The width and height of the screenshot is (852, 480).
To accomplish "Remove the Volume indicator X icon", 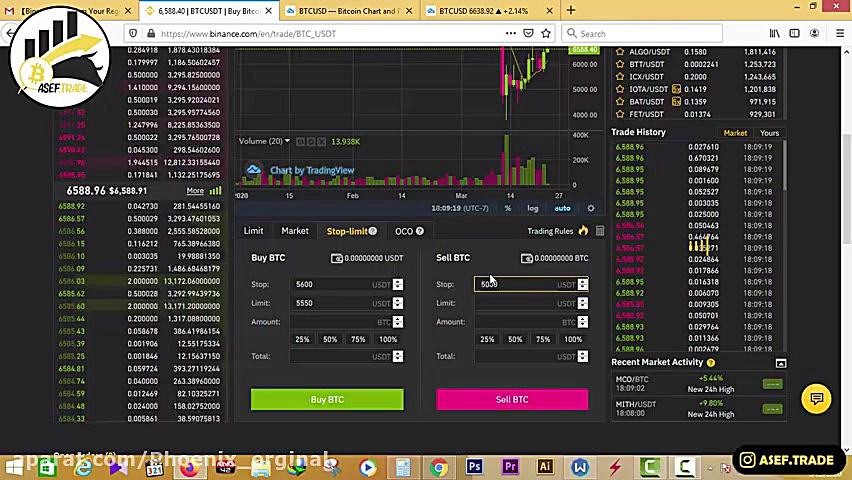I will (x=322, y=141).
